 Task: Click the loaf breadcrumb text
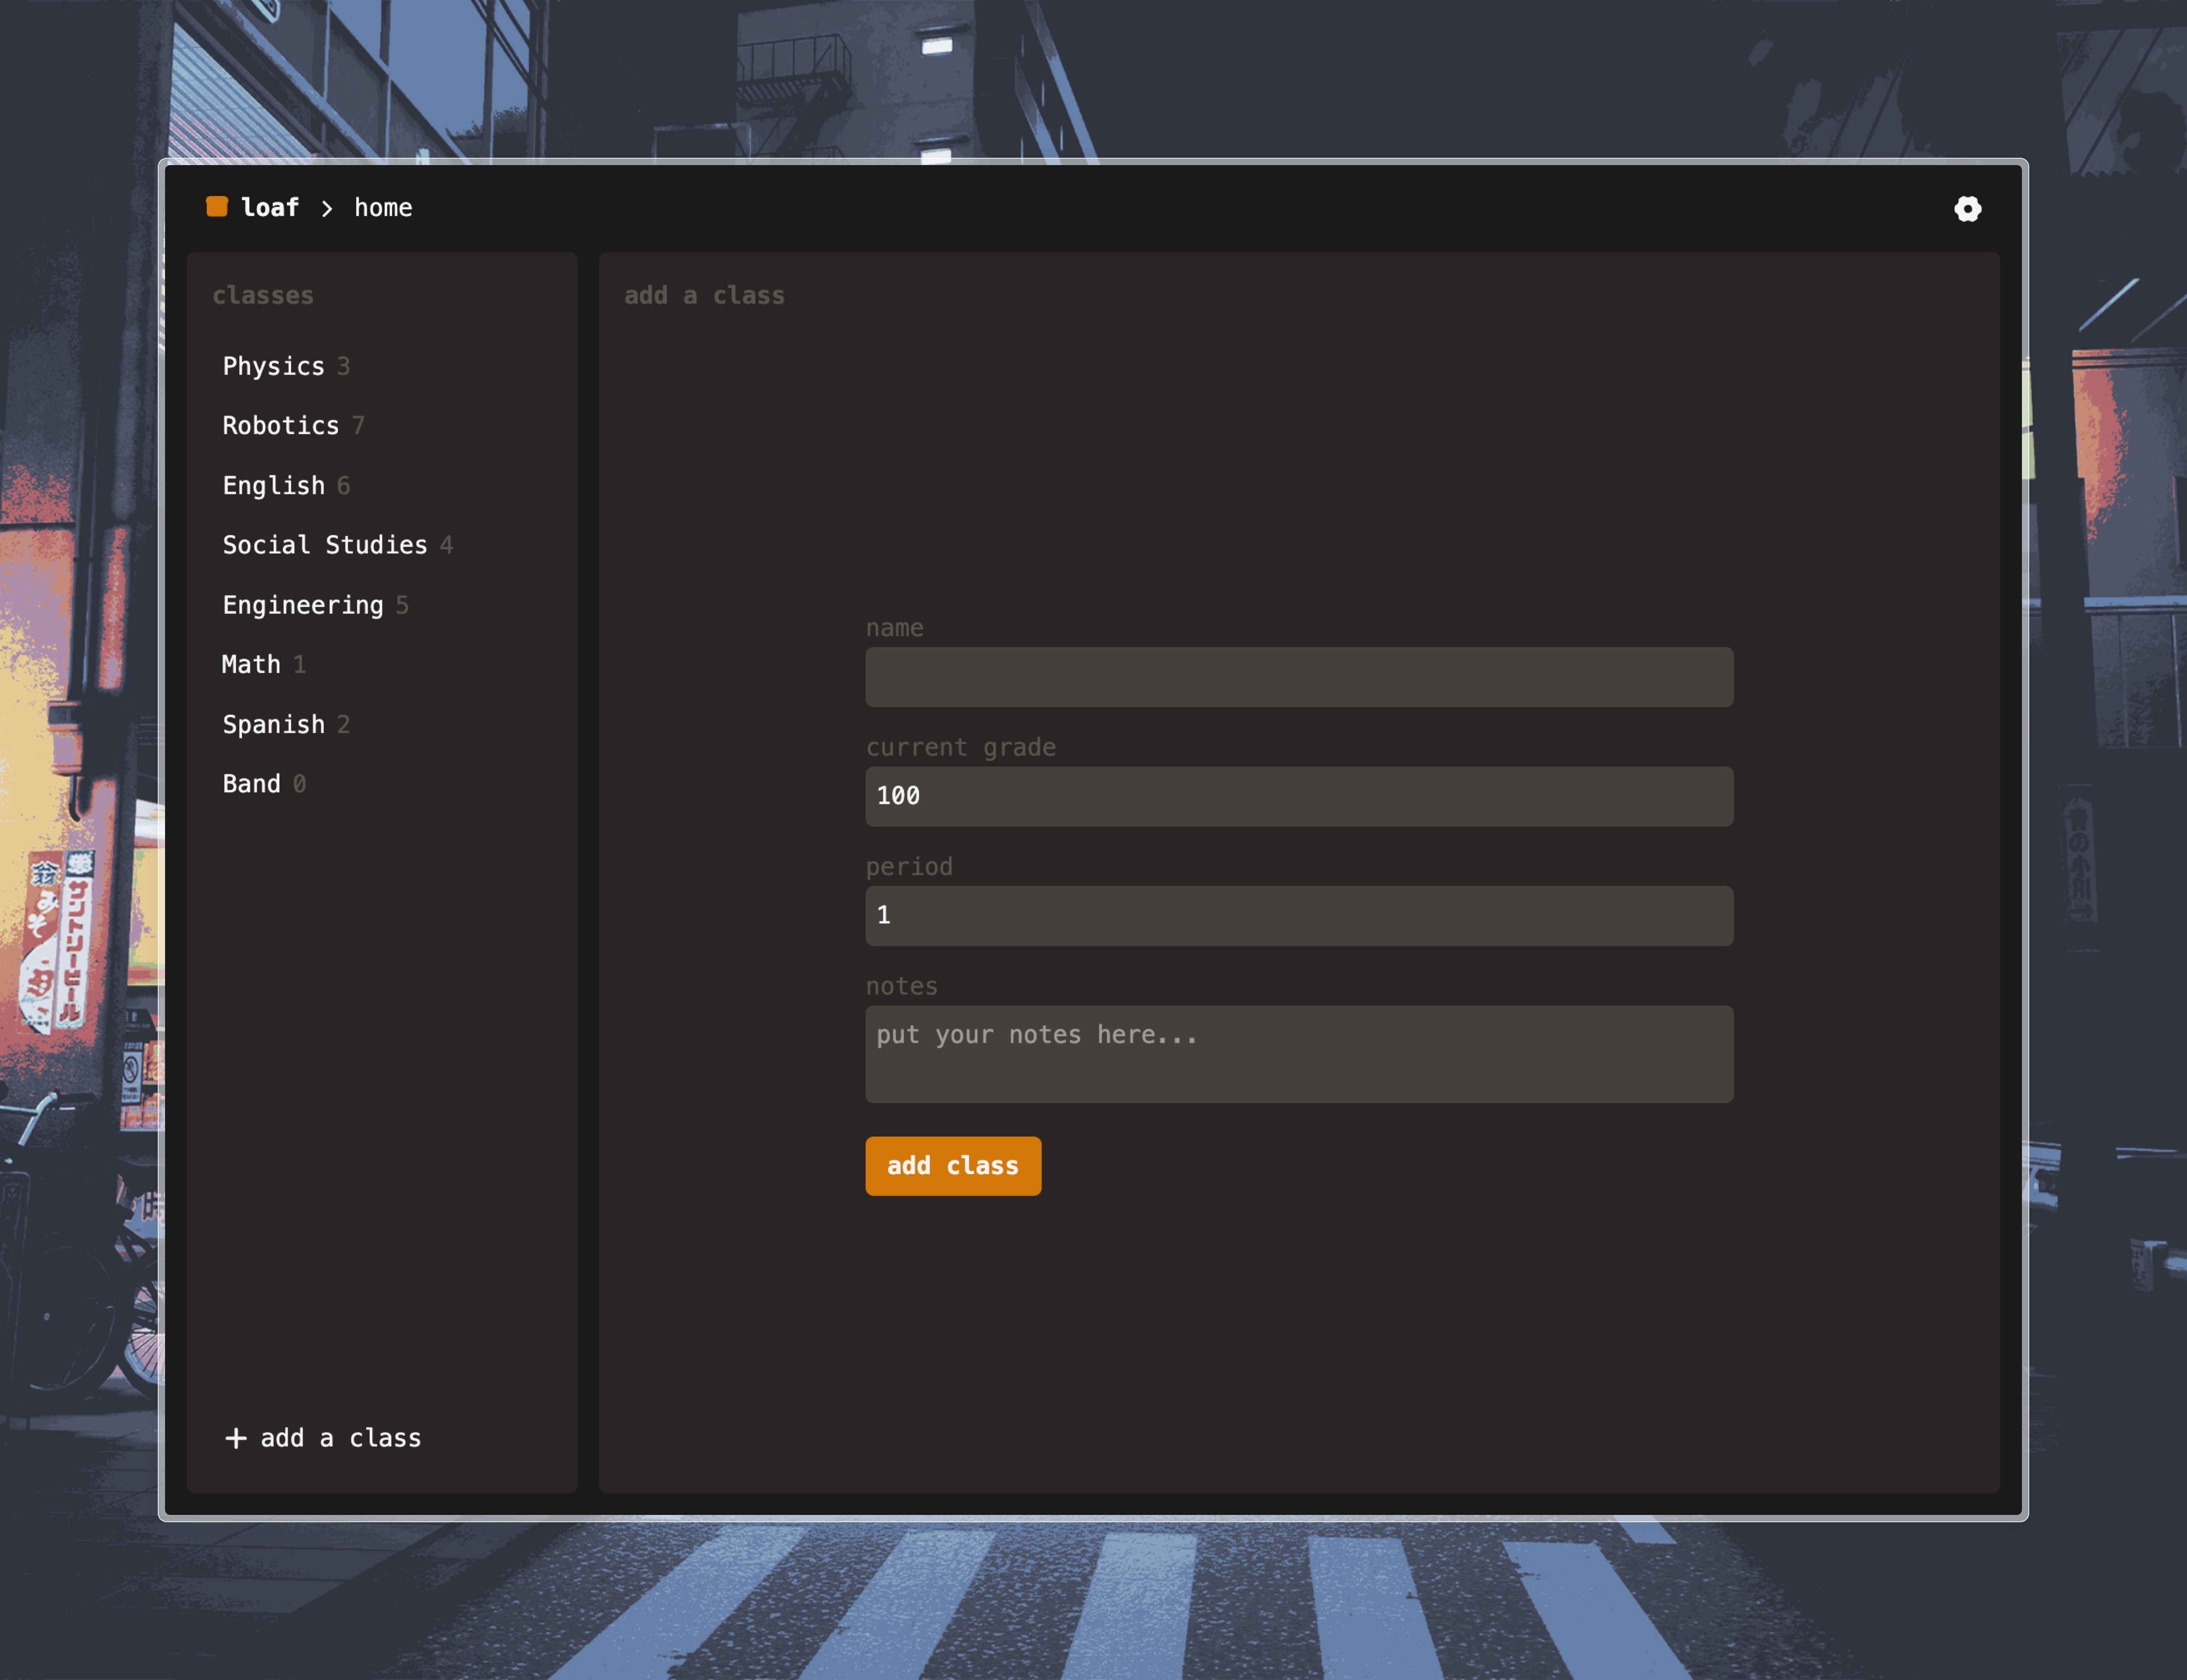pos(270,207)
